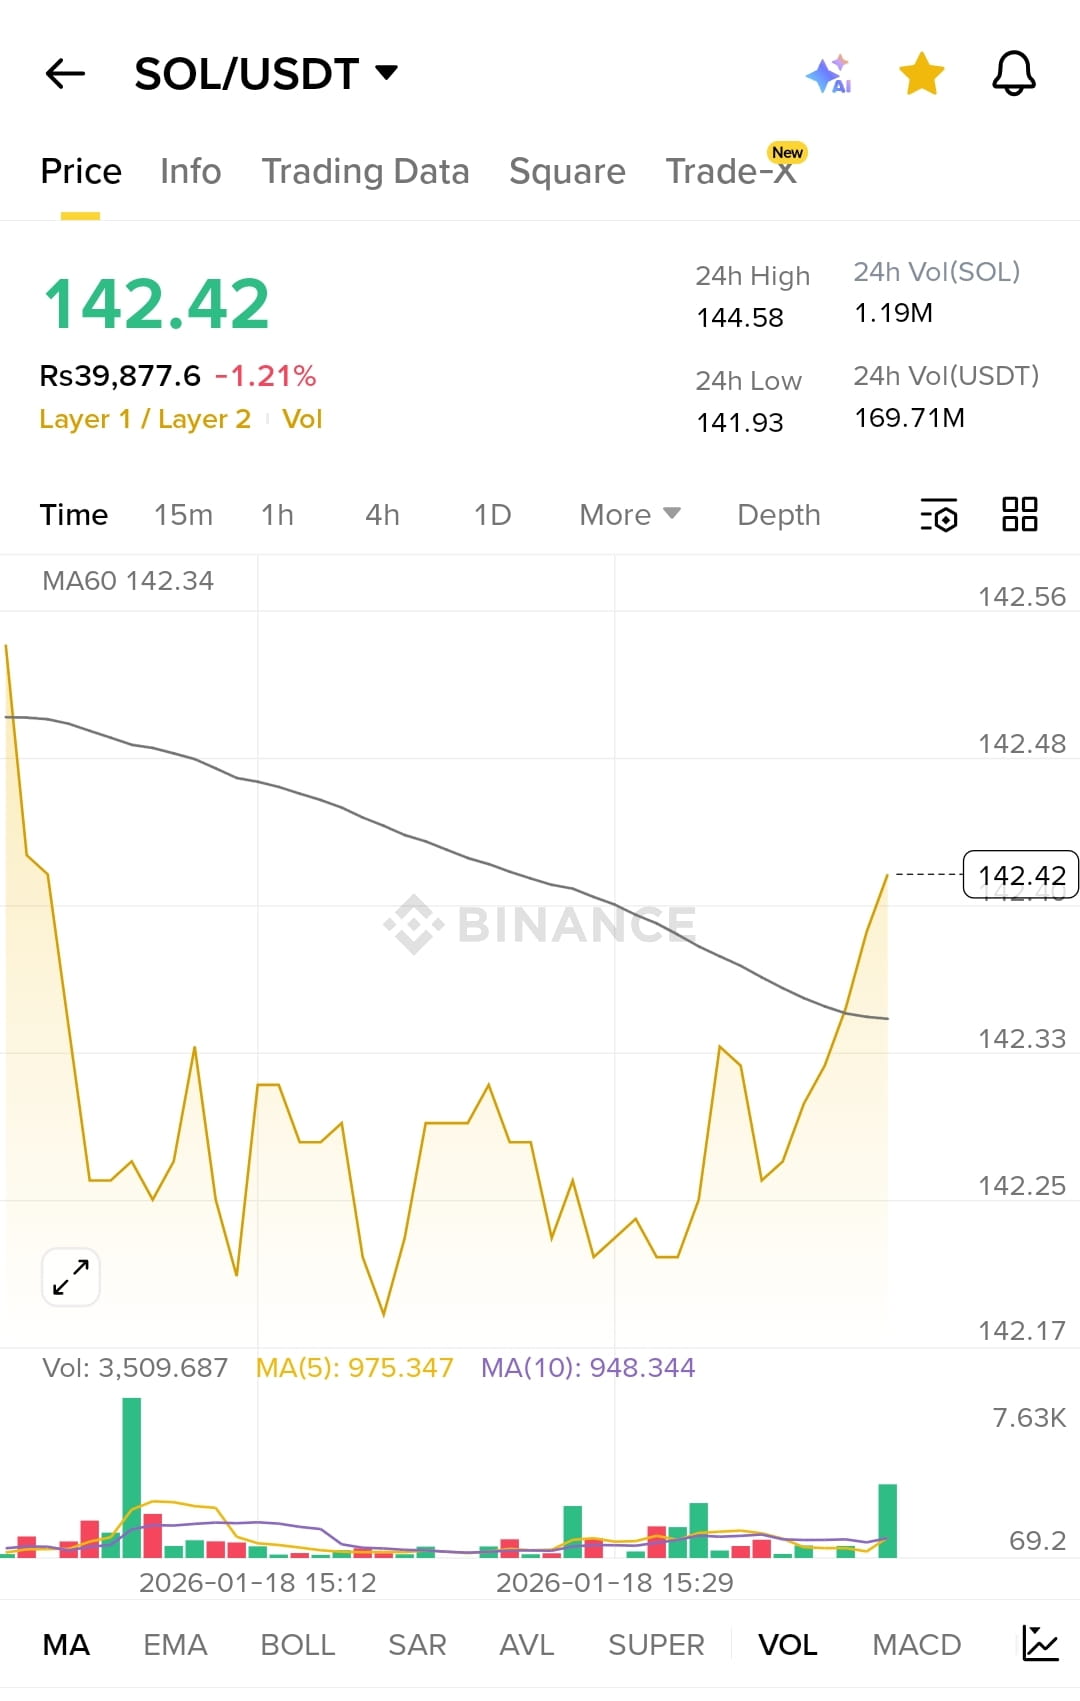Toggle the SUPER indicator
The height and width of the screenshot is (1701, 1080).
656,1645
